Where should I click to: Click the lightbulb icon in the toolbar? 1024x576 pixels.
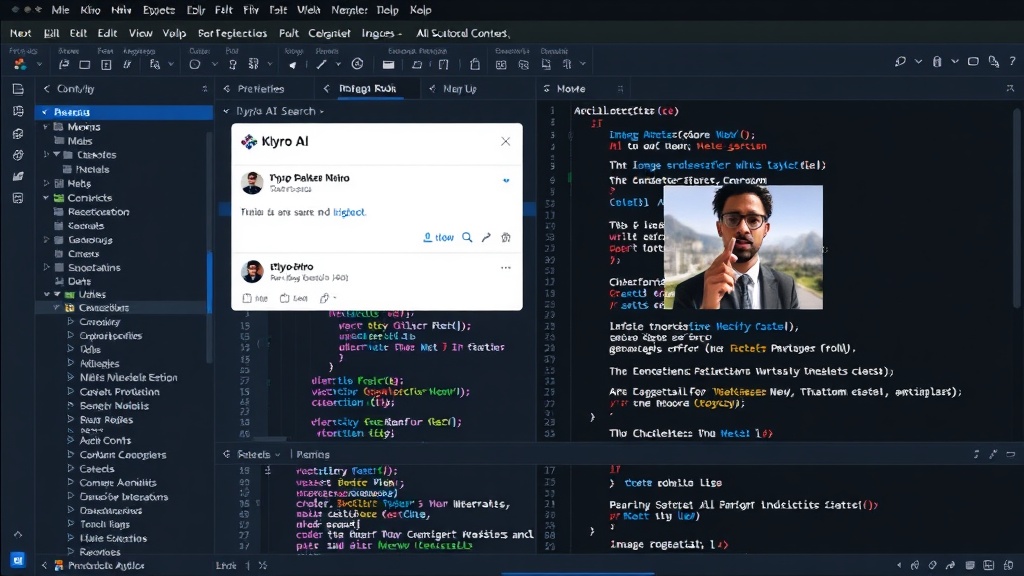232,64
